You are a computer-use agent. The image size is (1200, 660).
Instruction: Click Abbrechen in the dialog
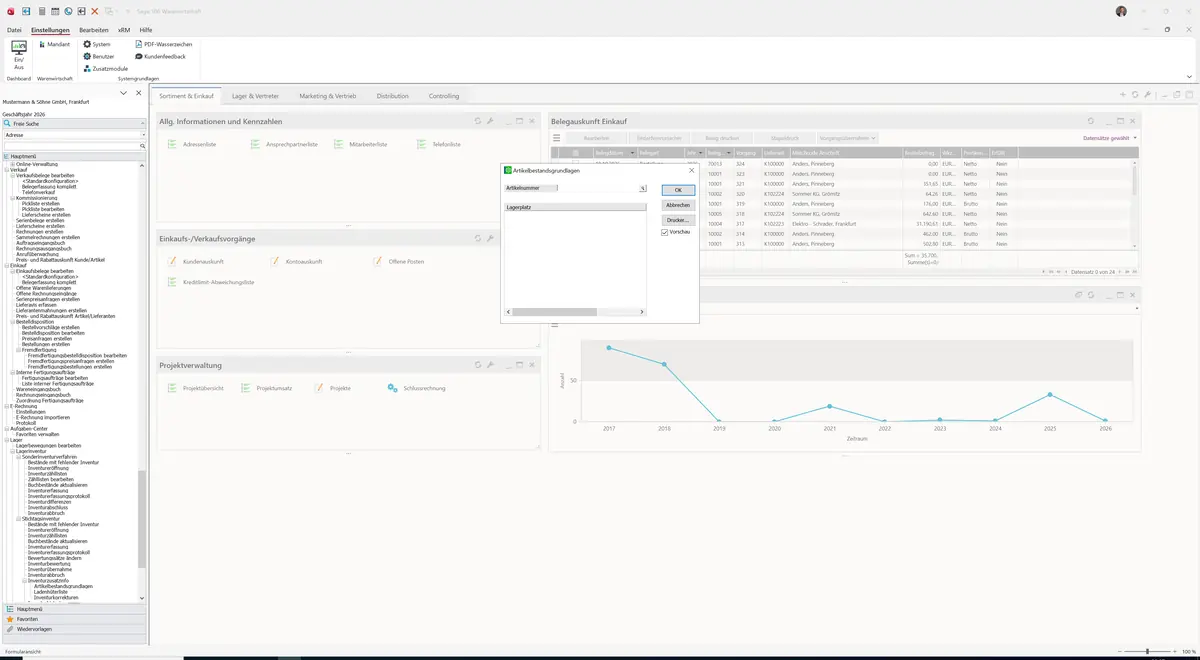point(678,205)
